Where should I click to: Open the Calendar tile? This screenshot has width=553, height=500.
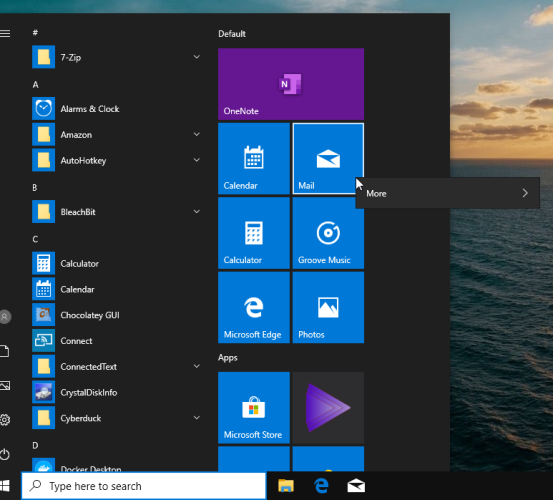pyautogui.click(x=254, y=159)
